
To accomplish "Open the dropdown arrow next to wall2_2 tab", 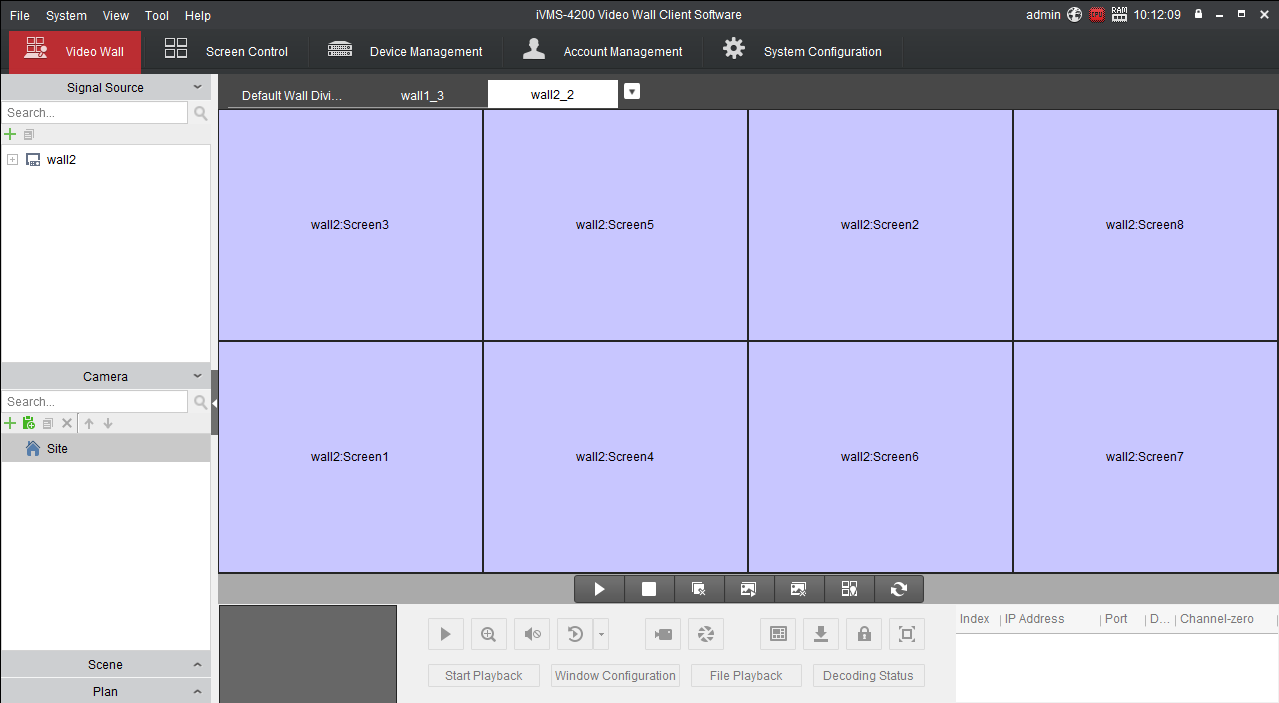I will click(x=631, y=92).
